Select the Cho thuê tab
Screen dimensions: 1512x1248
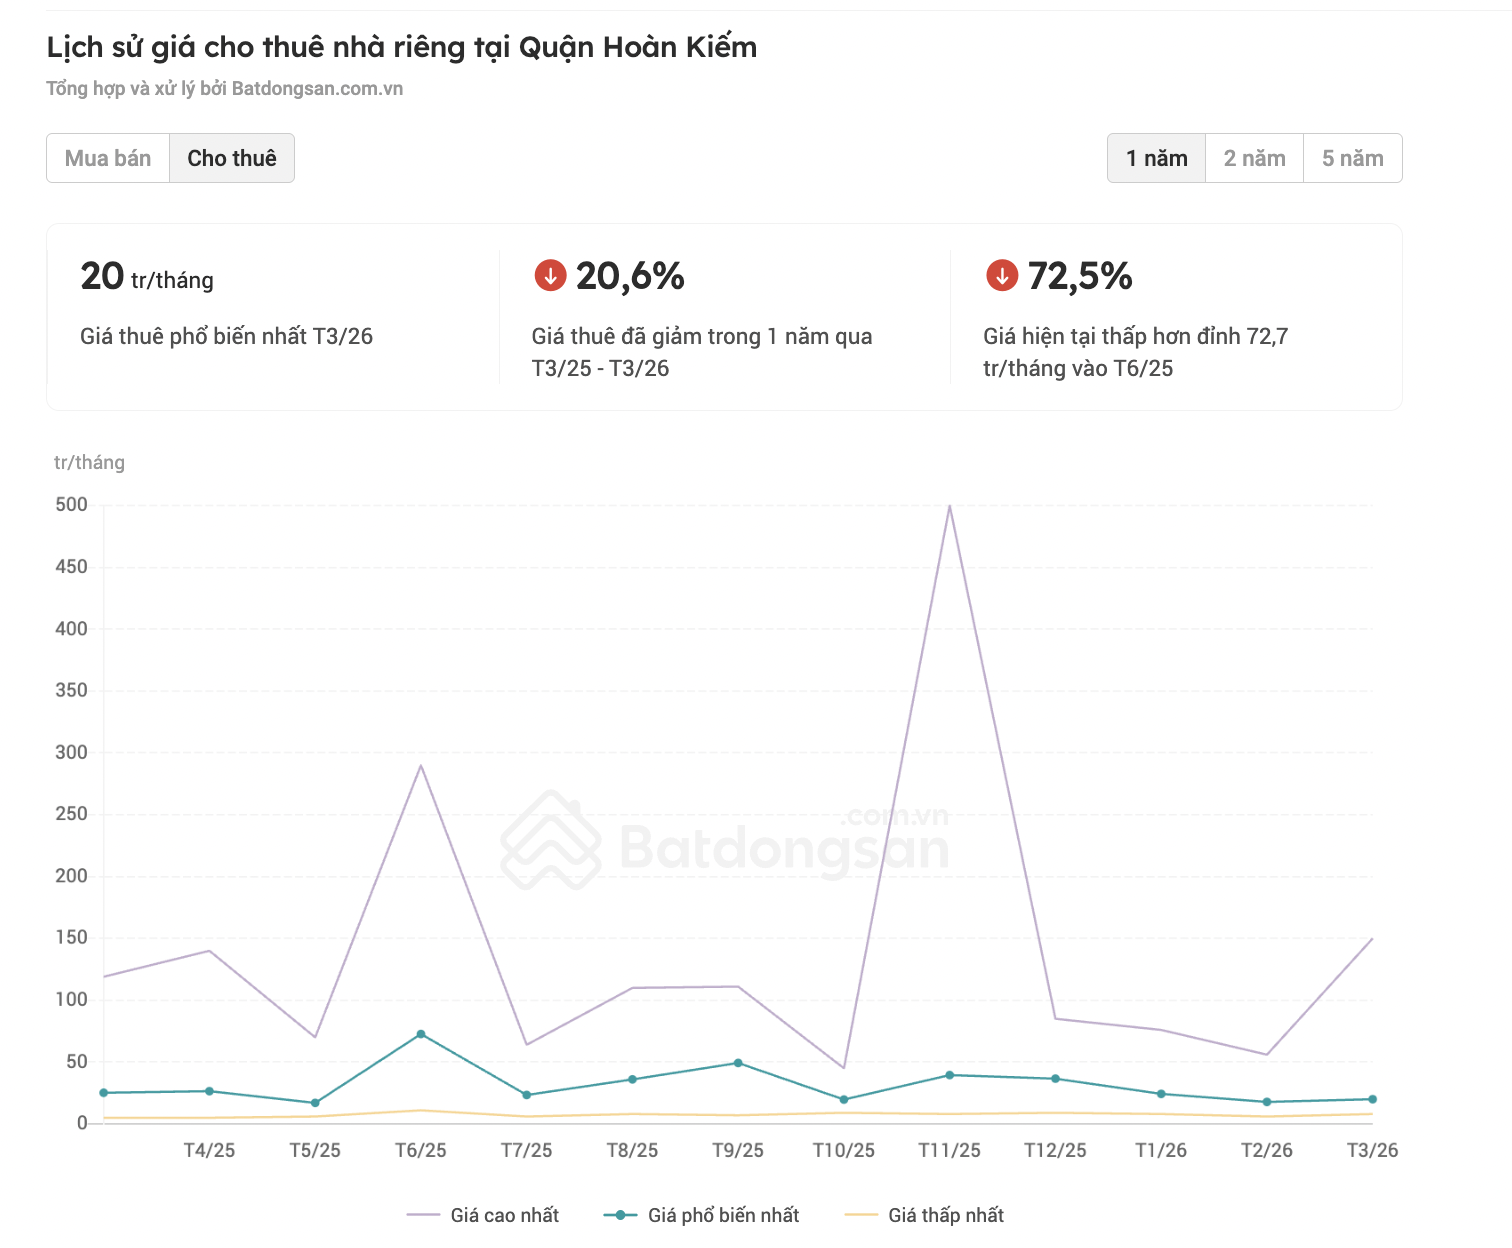pos(232,158)
